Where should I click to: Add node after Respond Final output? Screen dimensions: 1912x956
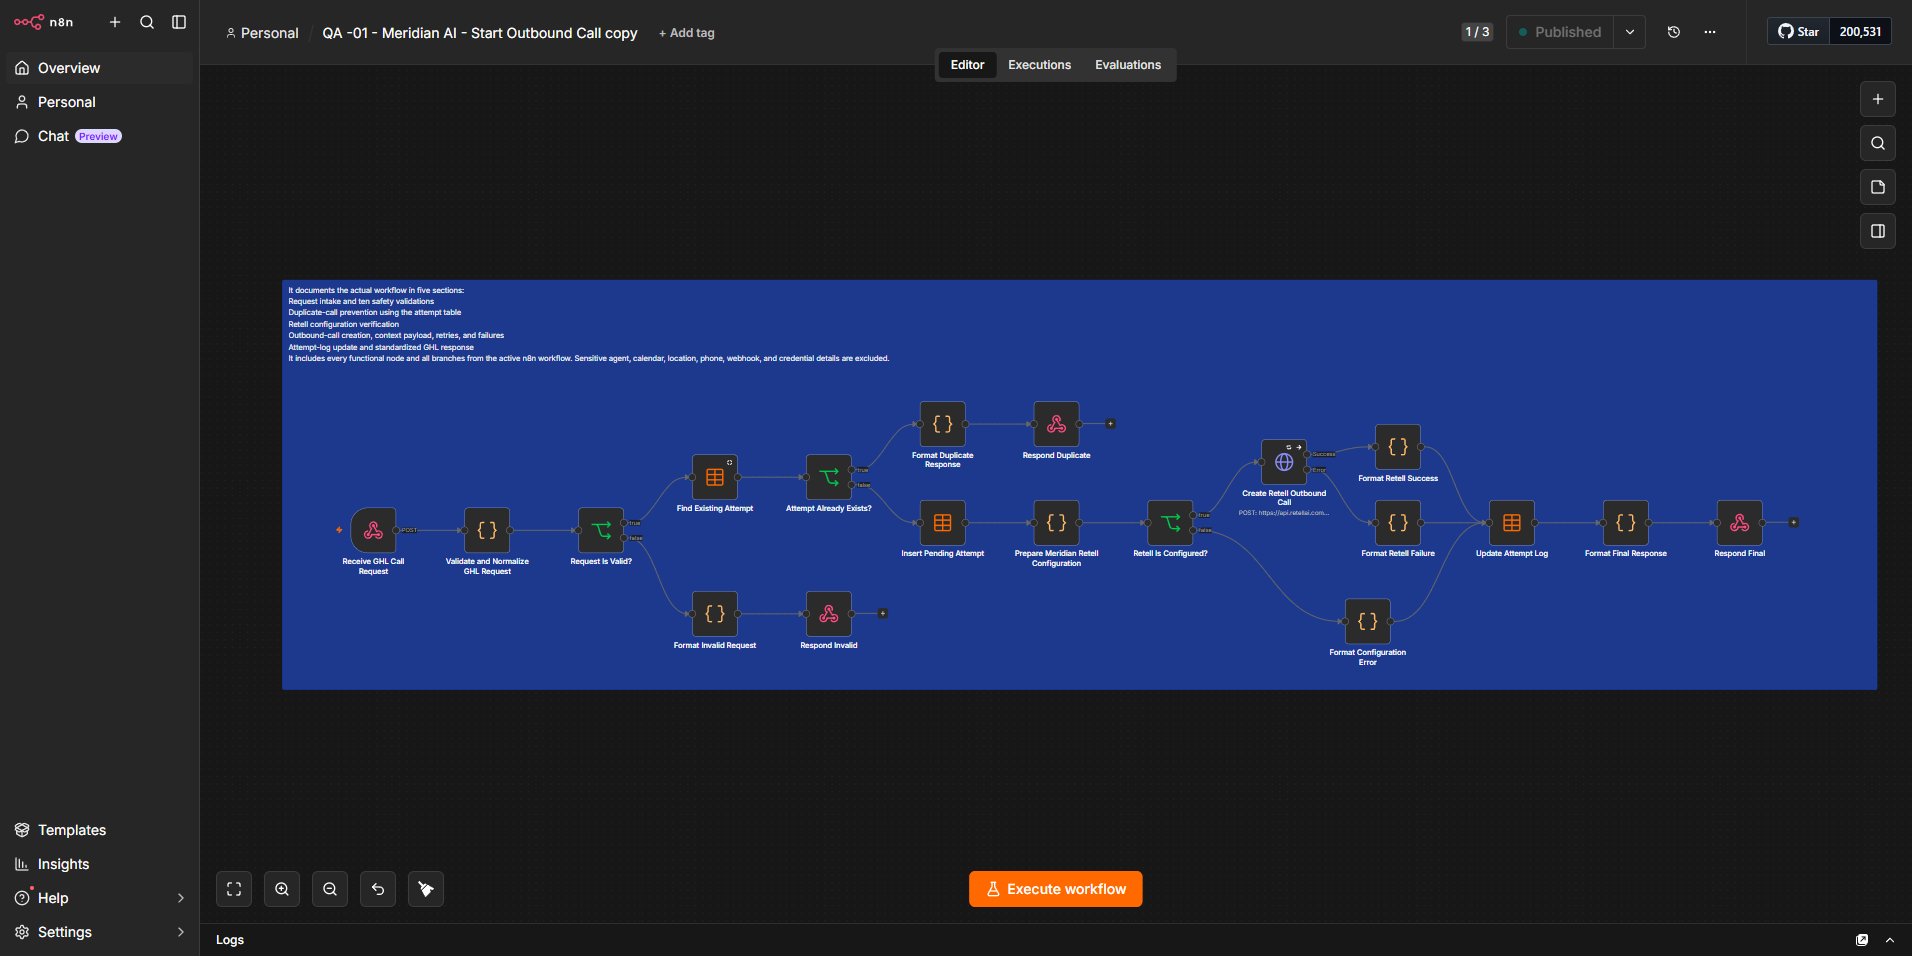(1794, 522)
